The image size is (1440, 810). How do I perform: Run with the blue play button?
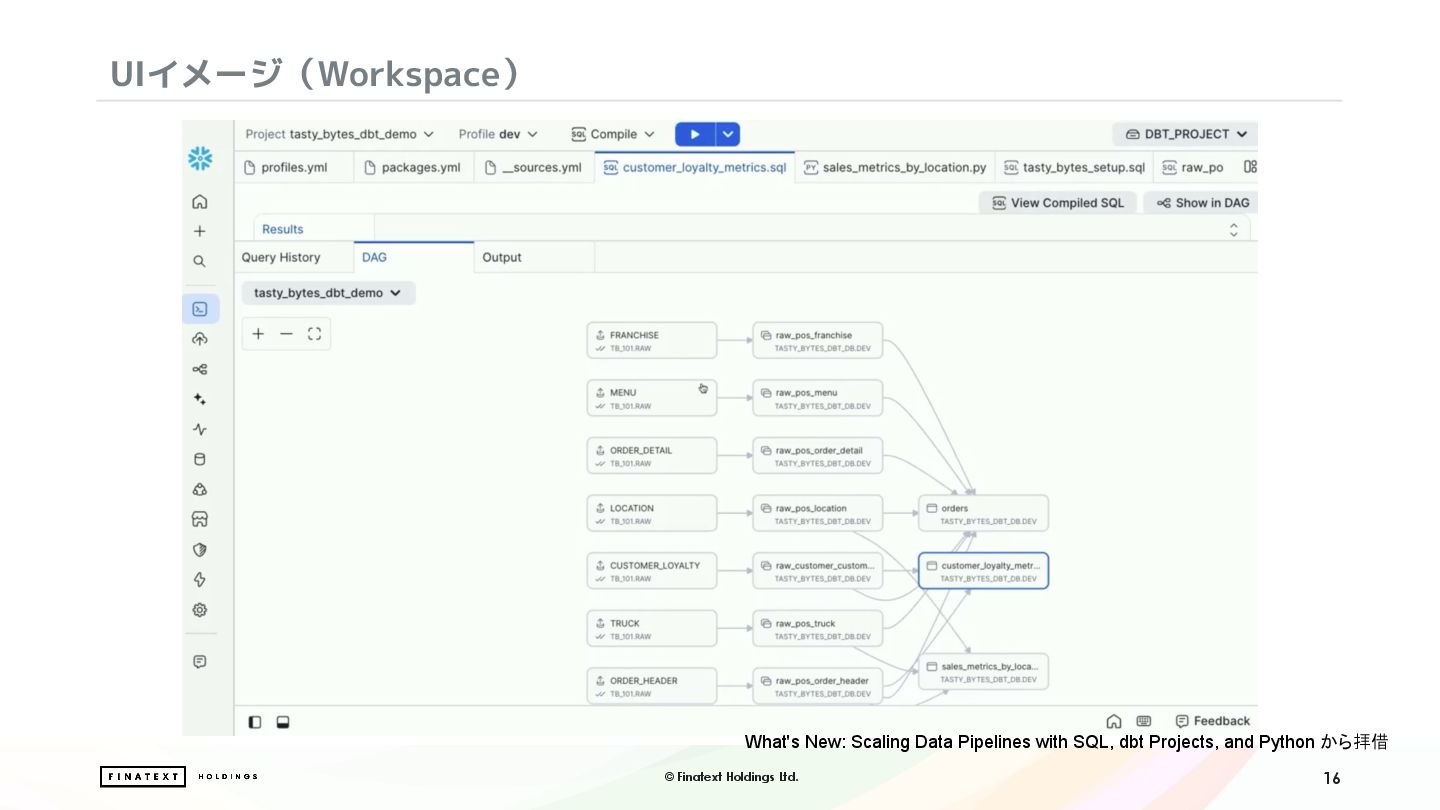(x=695, y=134)
